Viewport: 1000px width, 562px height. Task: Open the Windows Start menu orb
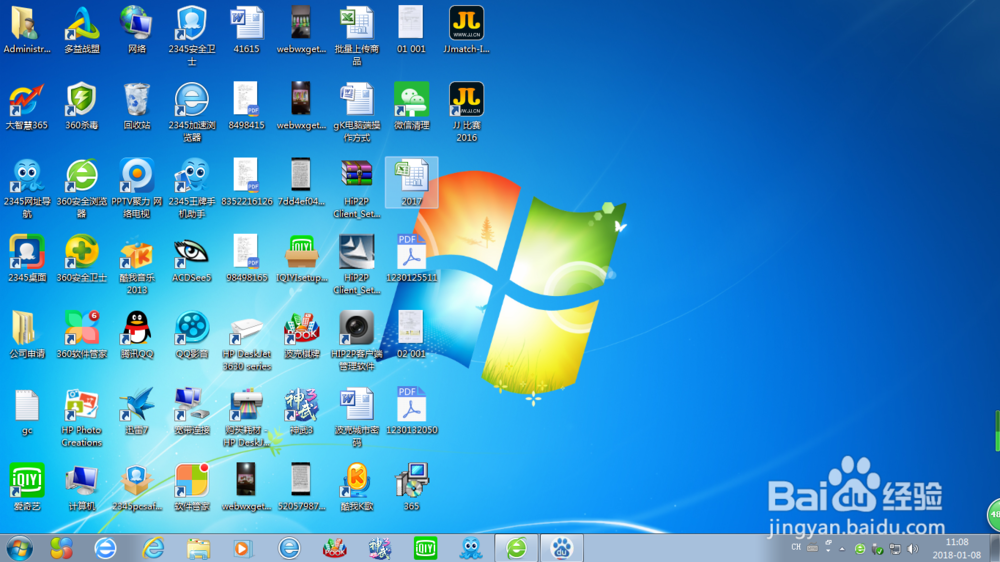point(19,548)
